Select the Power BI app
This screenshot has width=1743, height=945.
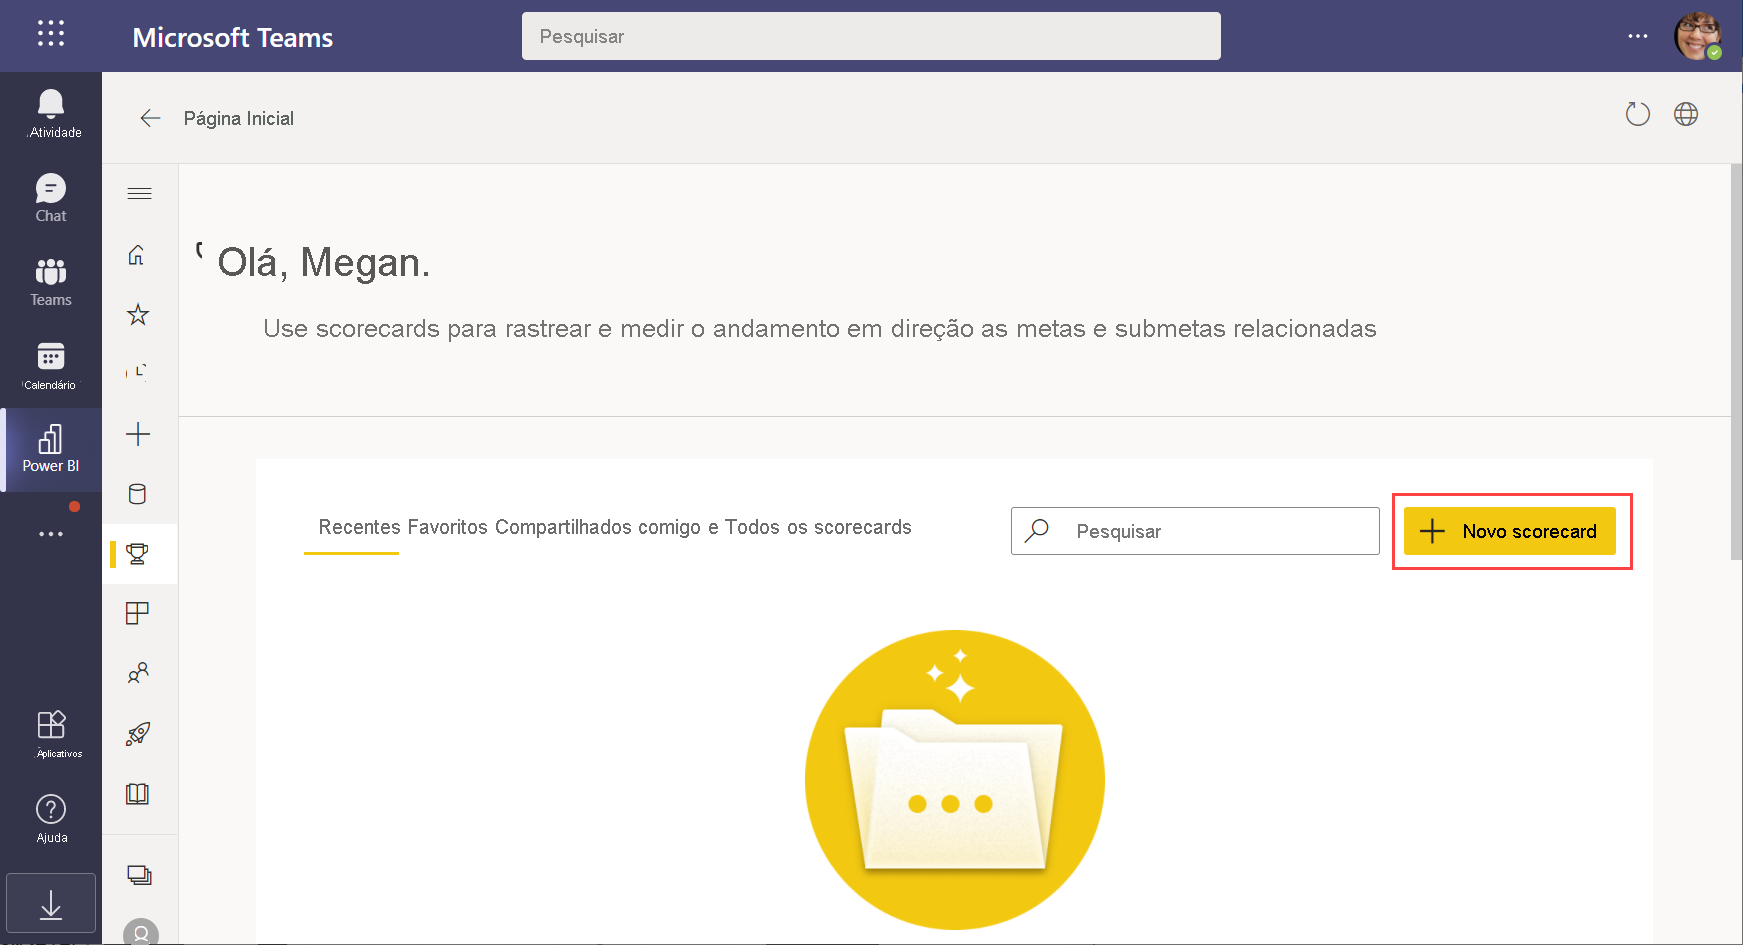(x=51, y=450)
